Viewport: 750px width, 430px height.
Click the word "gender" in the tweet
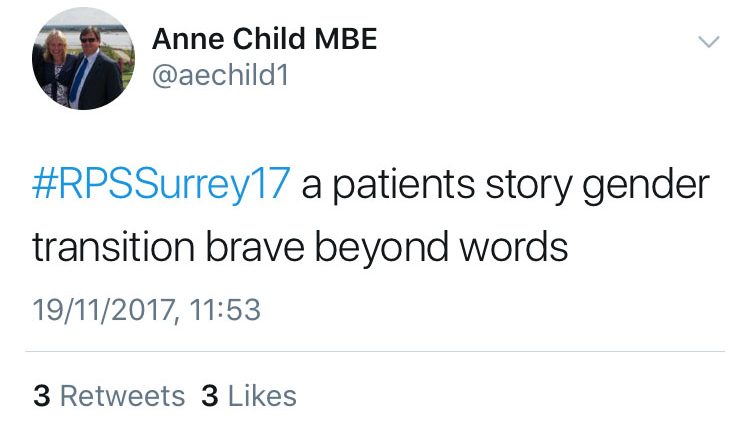tap(646, 186)
